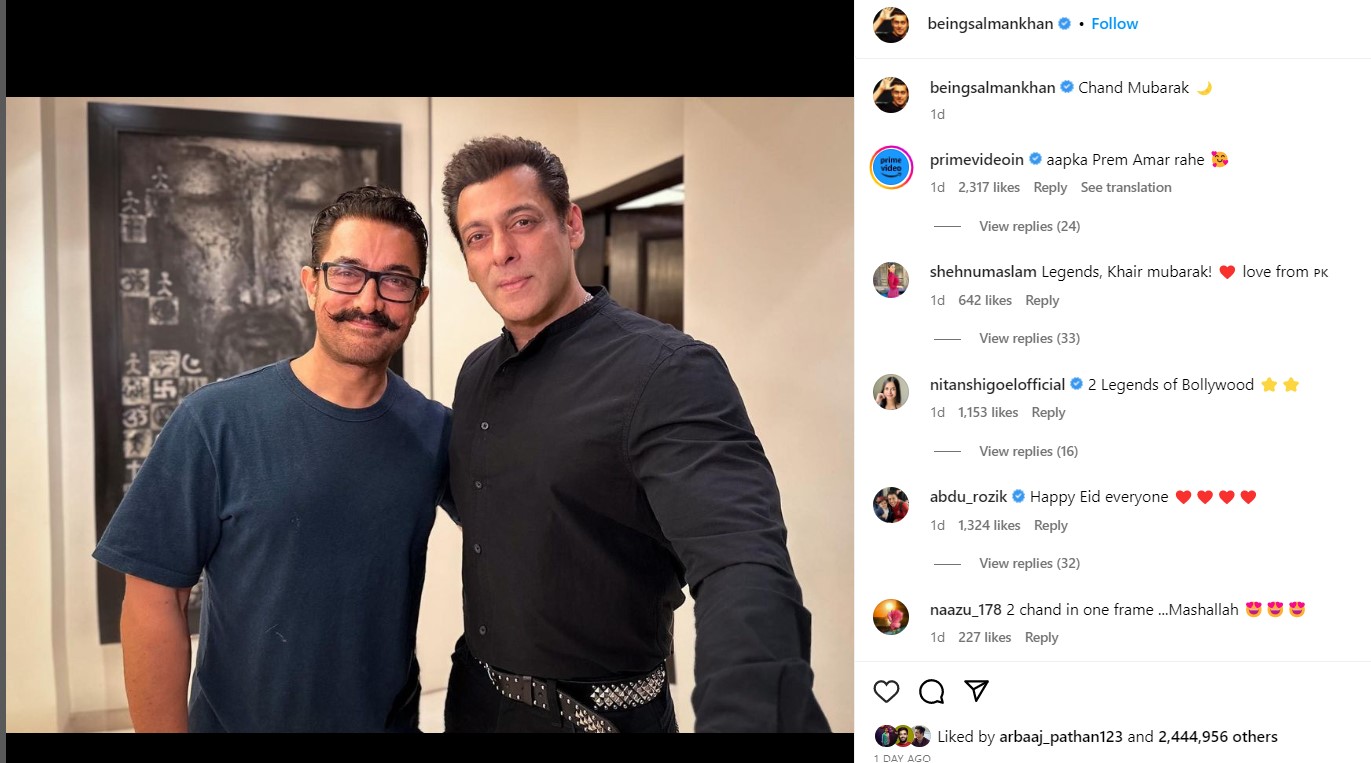Share the post with the paper plane icon
1371x763 pixels.
click(x=976, y=691)
